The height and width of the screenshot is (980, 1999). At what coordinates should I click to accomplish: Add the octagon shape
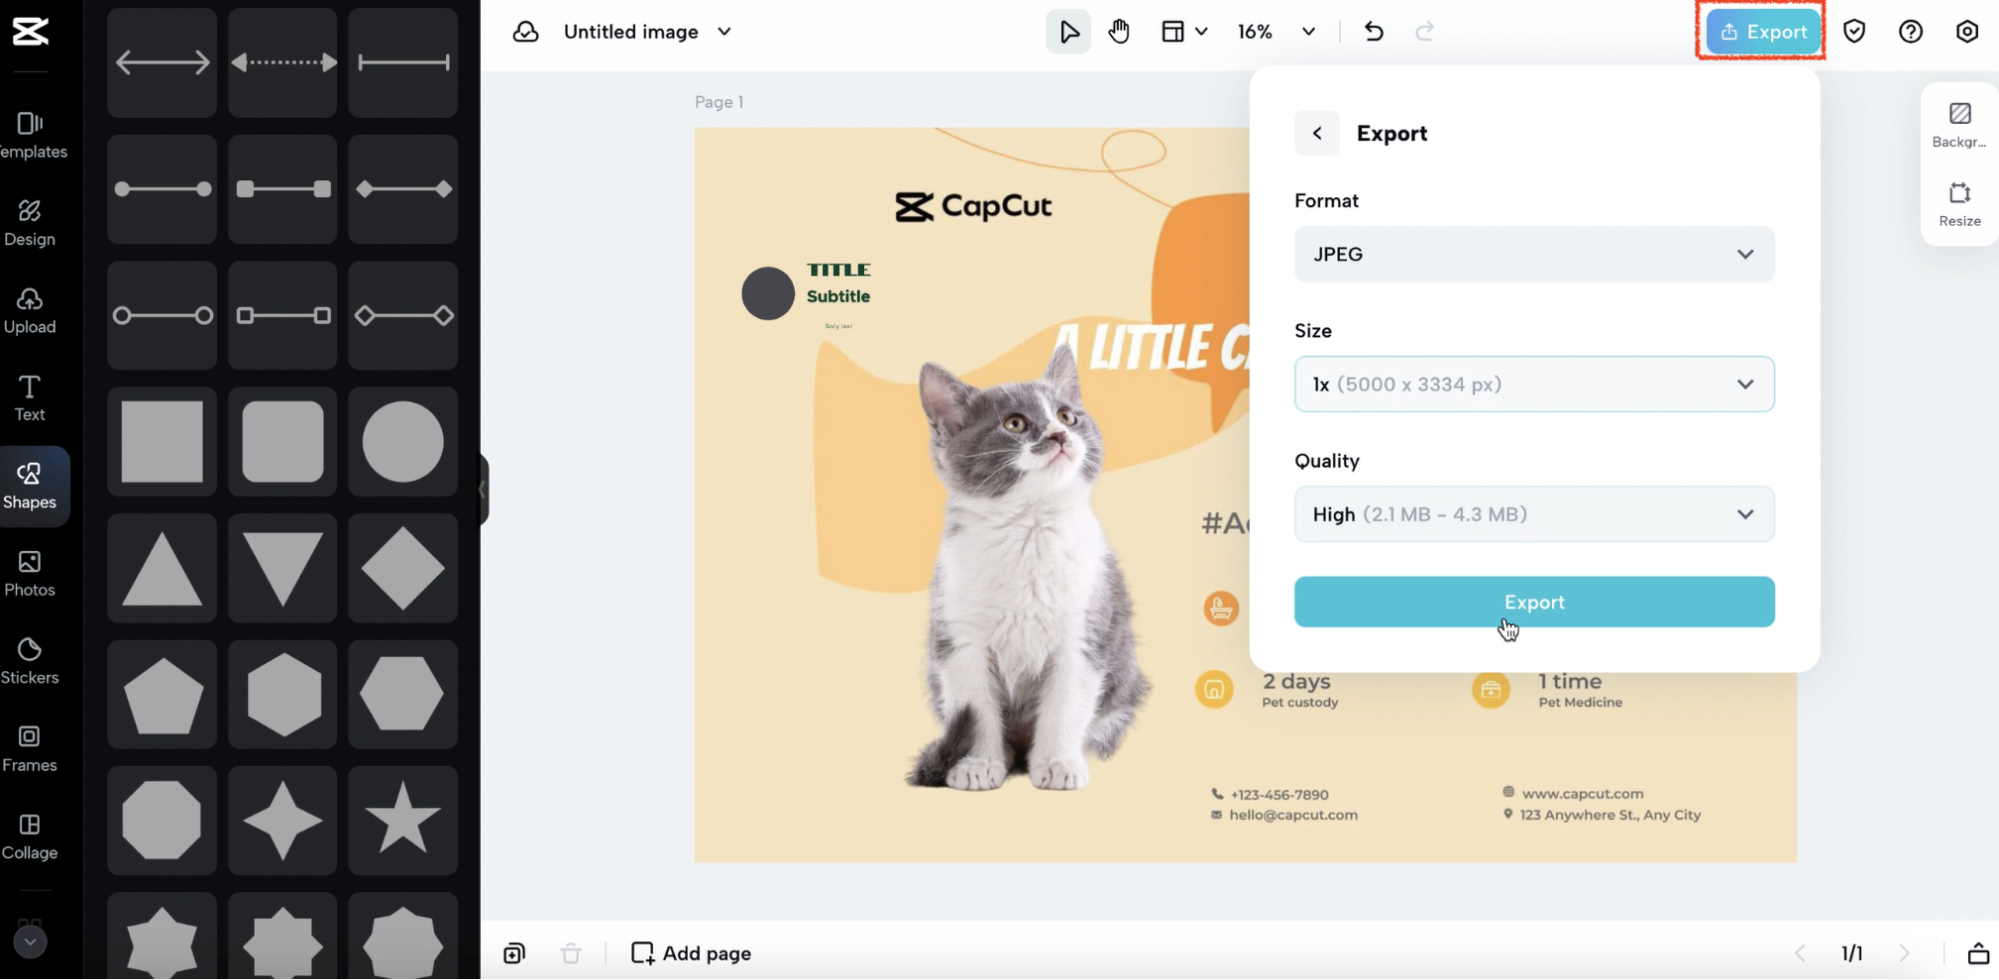[162, 821]
